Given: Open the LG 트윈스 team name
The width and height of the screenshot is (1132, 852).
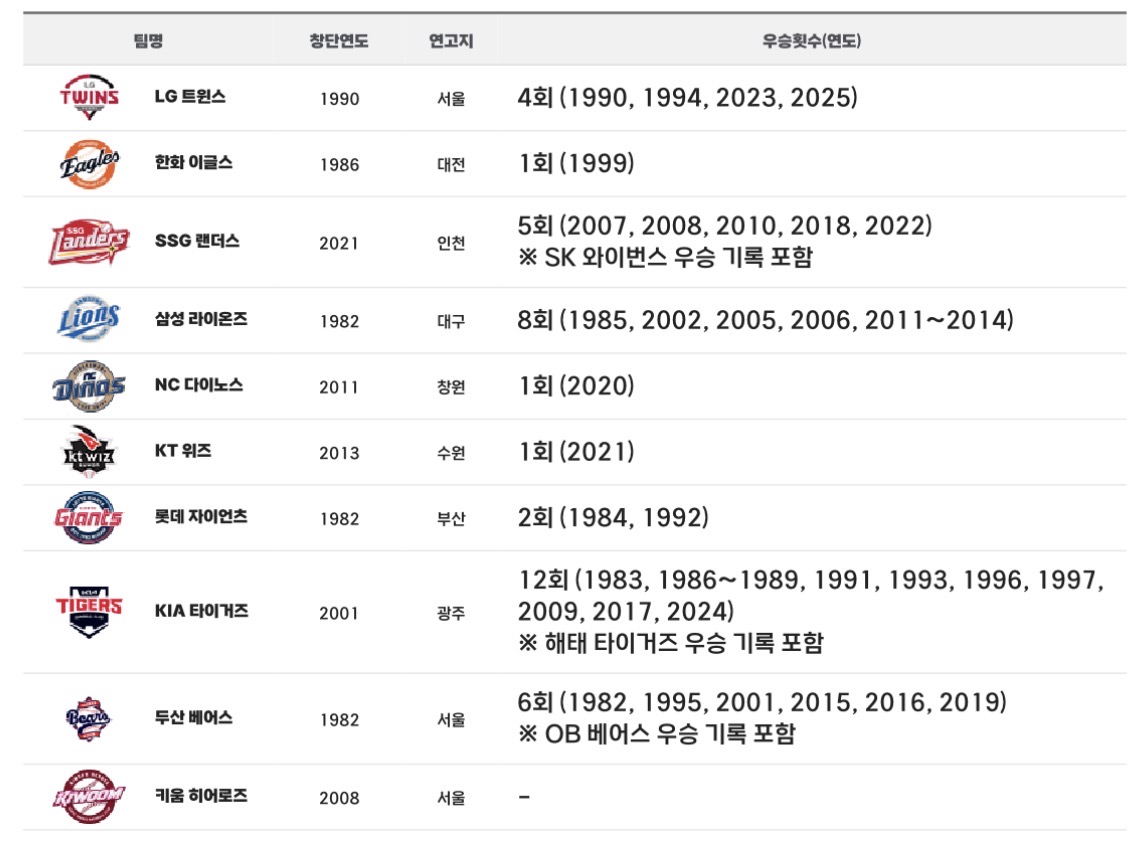Looking at the screenshot, I should click(190, 96).
